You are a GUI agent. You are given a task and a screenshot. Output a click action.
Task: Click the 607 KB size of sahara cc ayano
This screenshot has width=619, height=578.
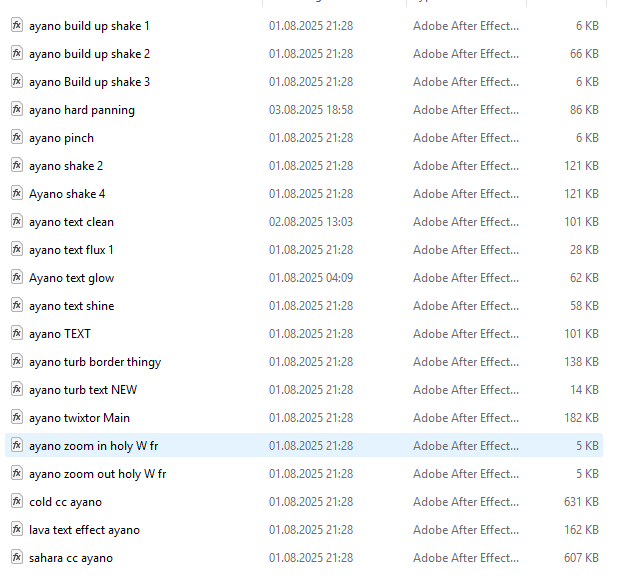pyautogui.click(x=581, y=558)
